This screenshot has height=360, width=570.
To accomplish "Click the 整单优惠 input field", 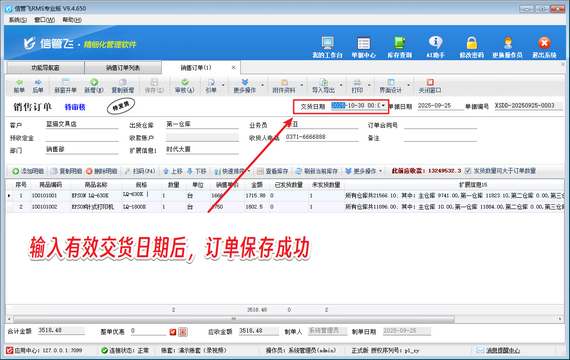I will coord(148,331).
